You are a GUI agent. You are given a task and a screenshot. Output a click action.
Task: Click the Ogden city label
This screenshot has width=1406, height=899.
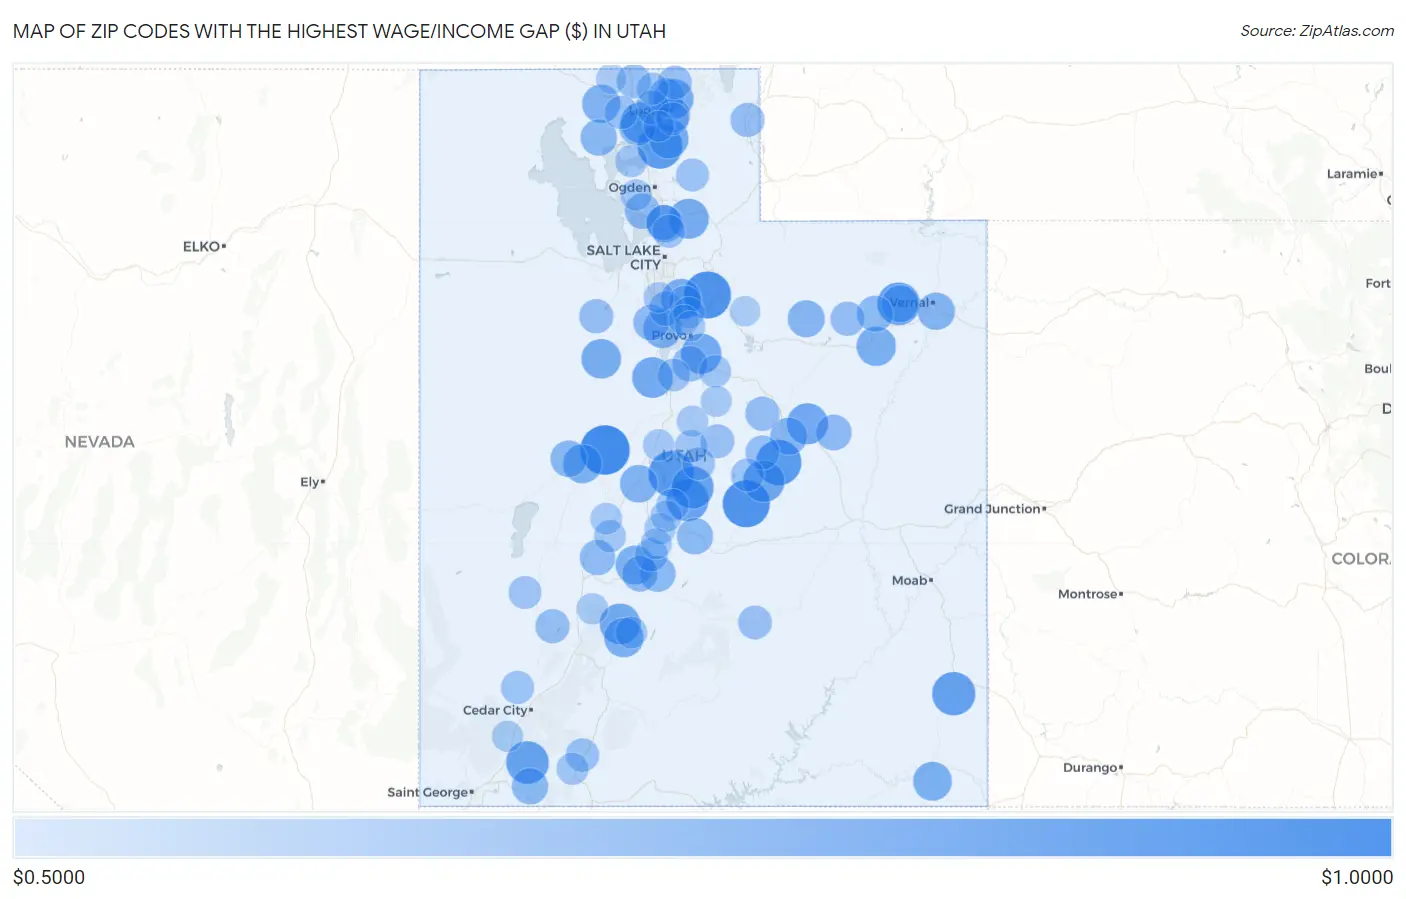pos(632,187)
